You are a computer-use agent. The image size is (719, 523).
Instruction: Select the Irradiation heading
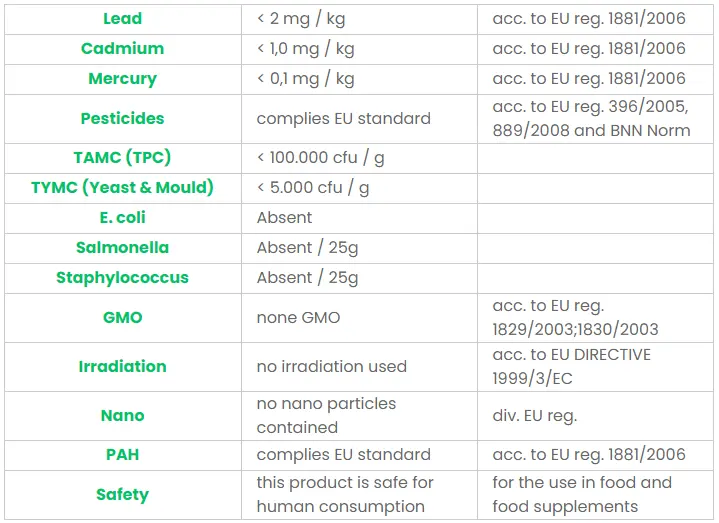click(x=122, y=366)
